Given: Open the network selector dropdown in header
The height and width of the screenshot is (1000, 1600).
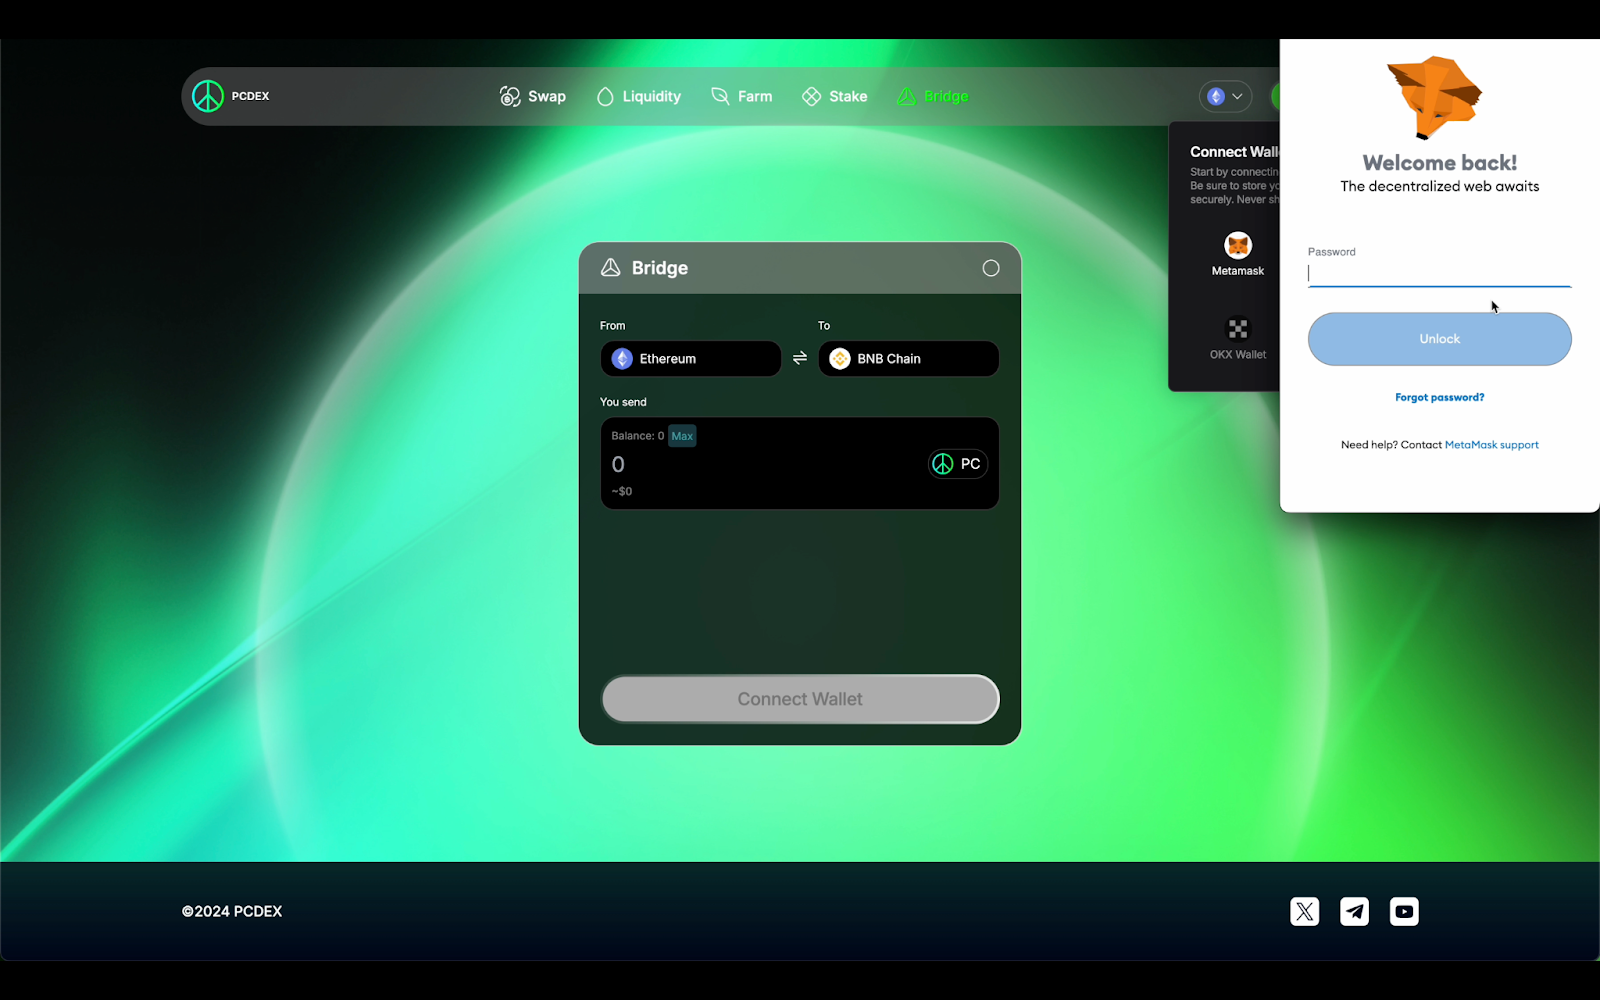Looking at the screenshot, I should (x=1225, y=96).
